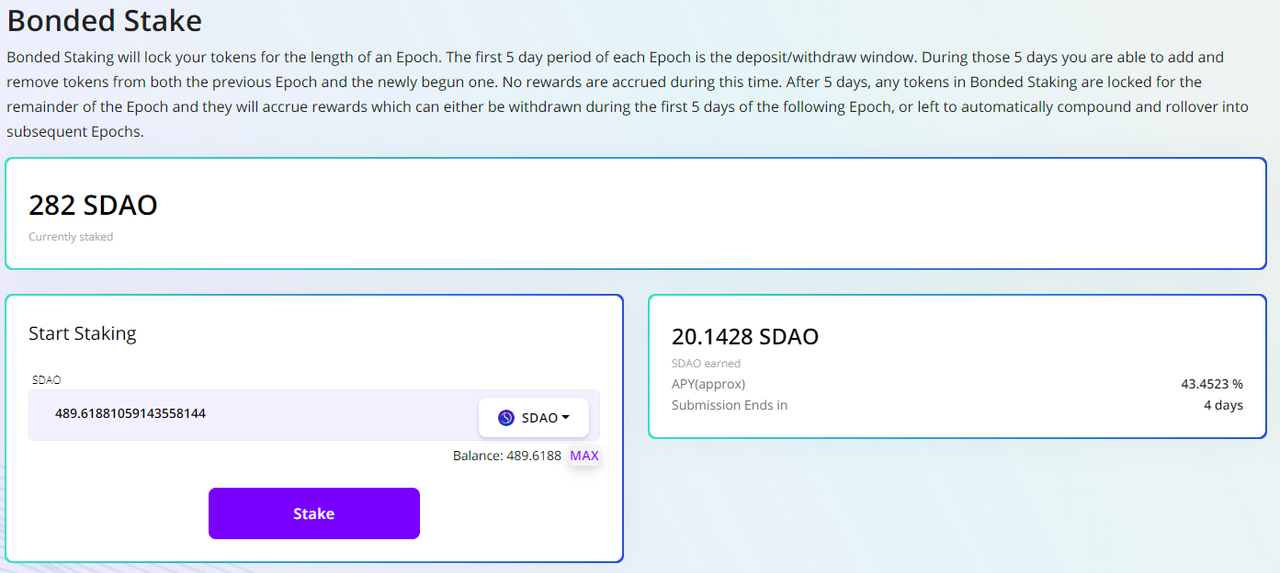Click the 20.1428 SDAO earned amount
The width and height of the screenshot is (1280, 573).
[x=745, y=337]
